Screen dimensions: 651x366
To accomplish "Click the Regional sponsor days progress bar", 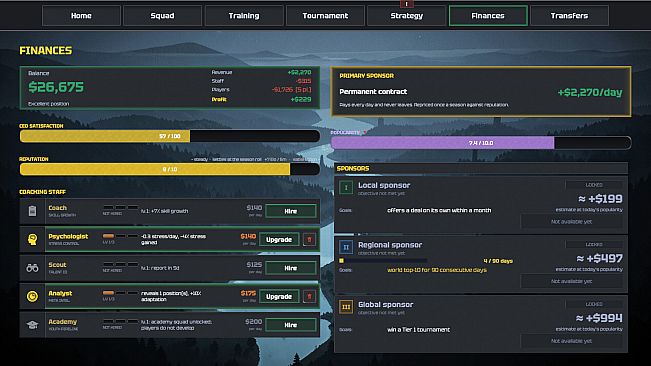I will click(x=383, y=261).
